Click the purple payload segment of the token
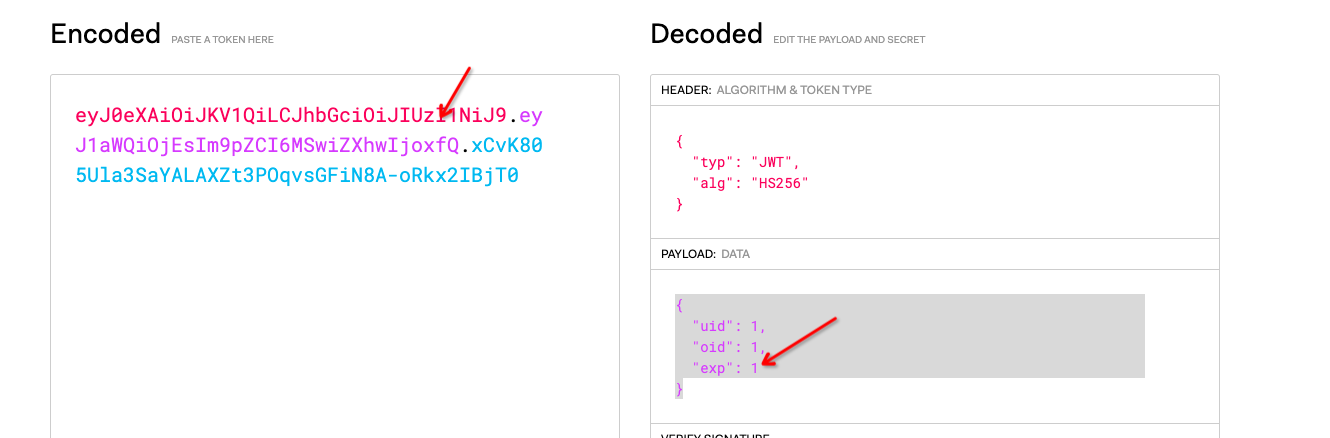The height and width of the screenshot is (438, 1330). 266,146
